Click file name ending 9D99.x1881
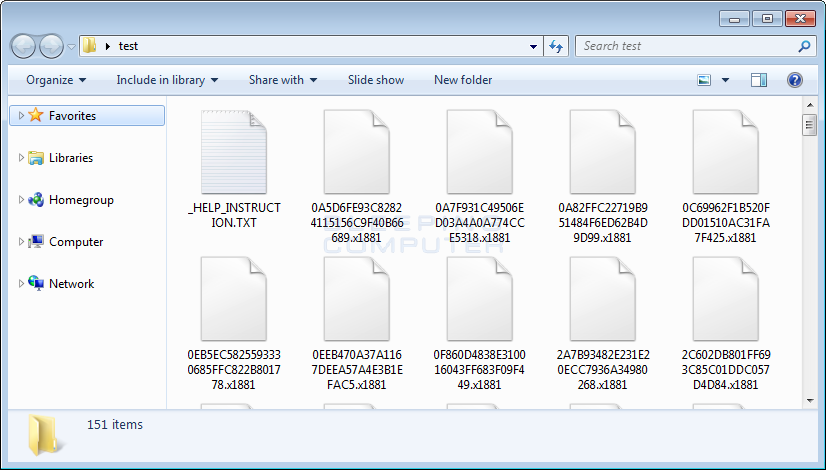 point(603,222)
